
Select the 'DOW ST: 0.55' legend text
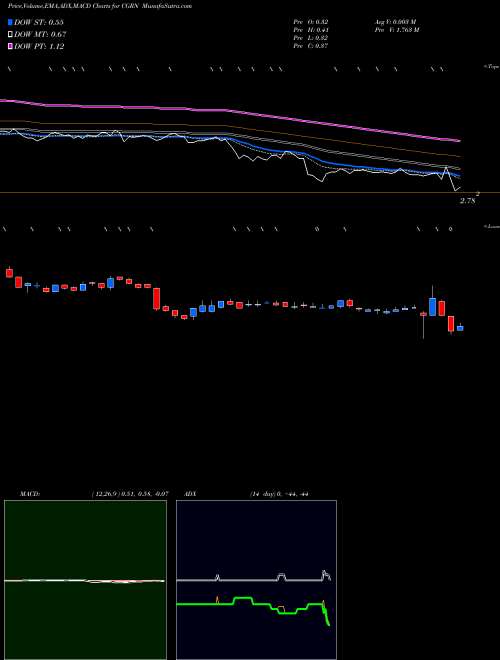(x=39, y=22)
